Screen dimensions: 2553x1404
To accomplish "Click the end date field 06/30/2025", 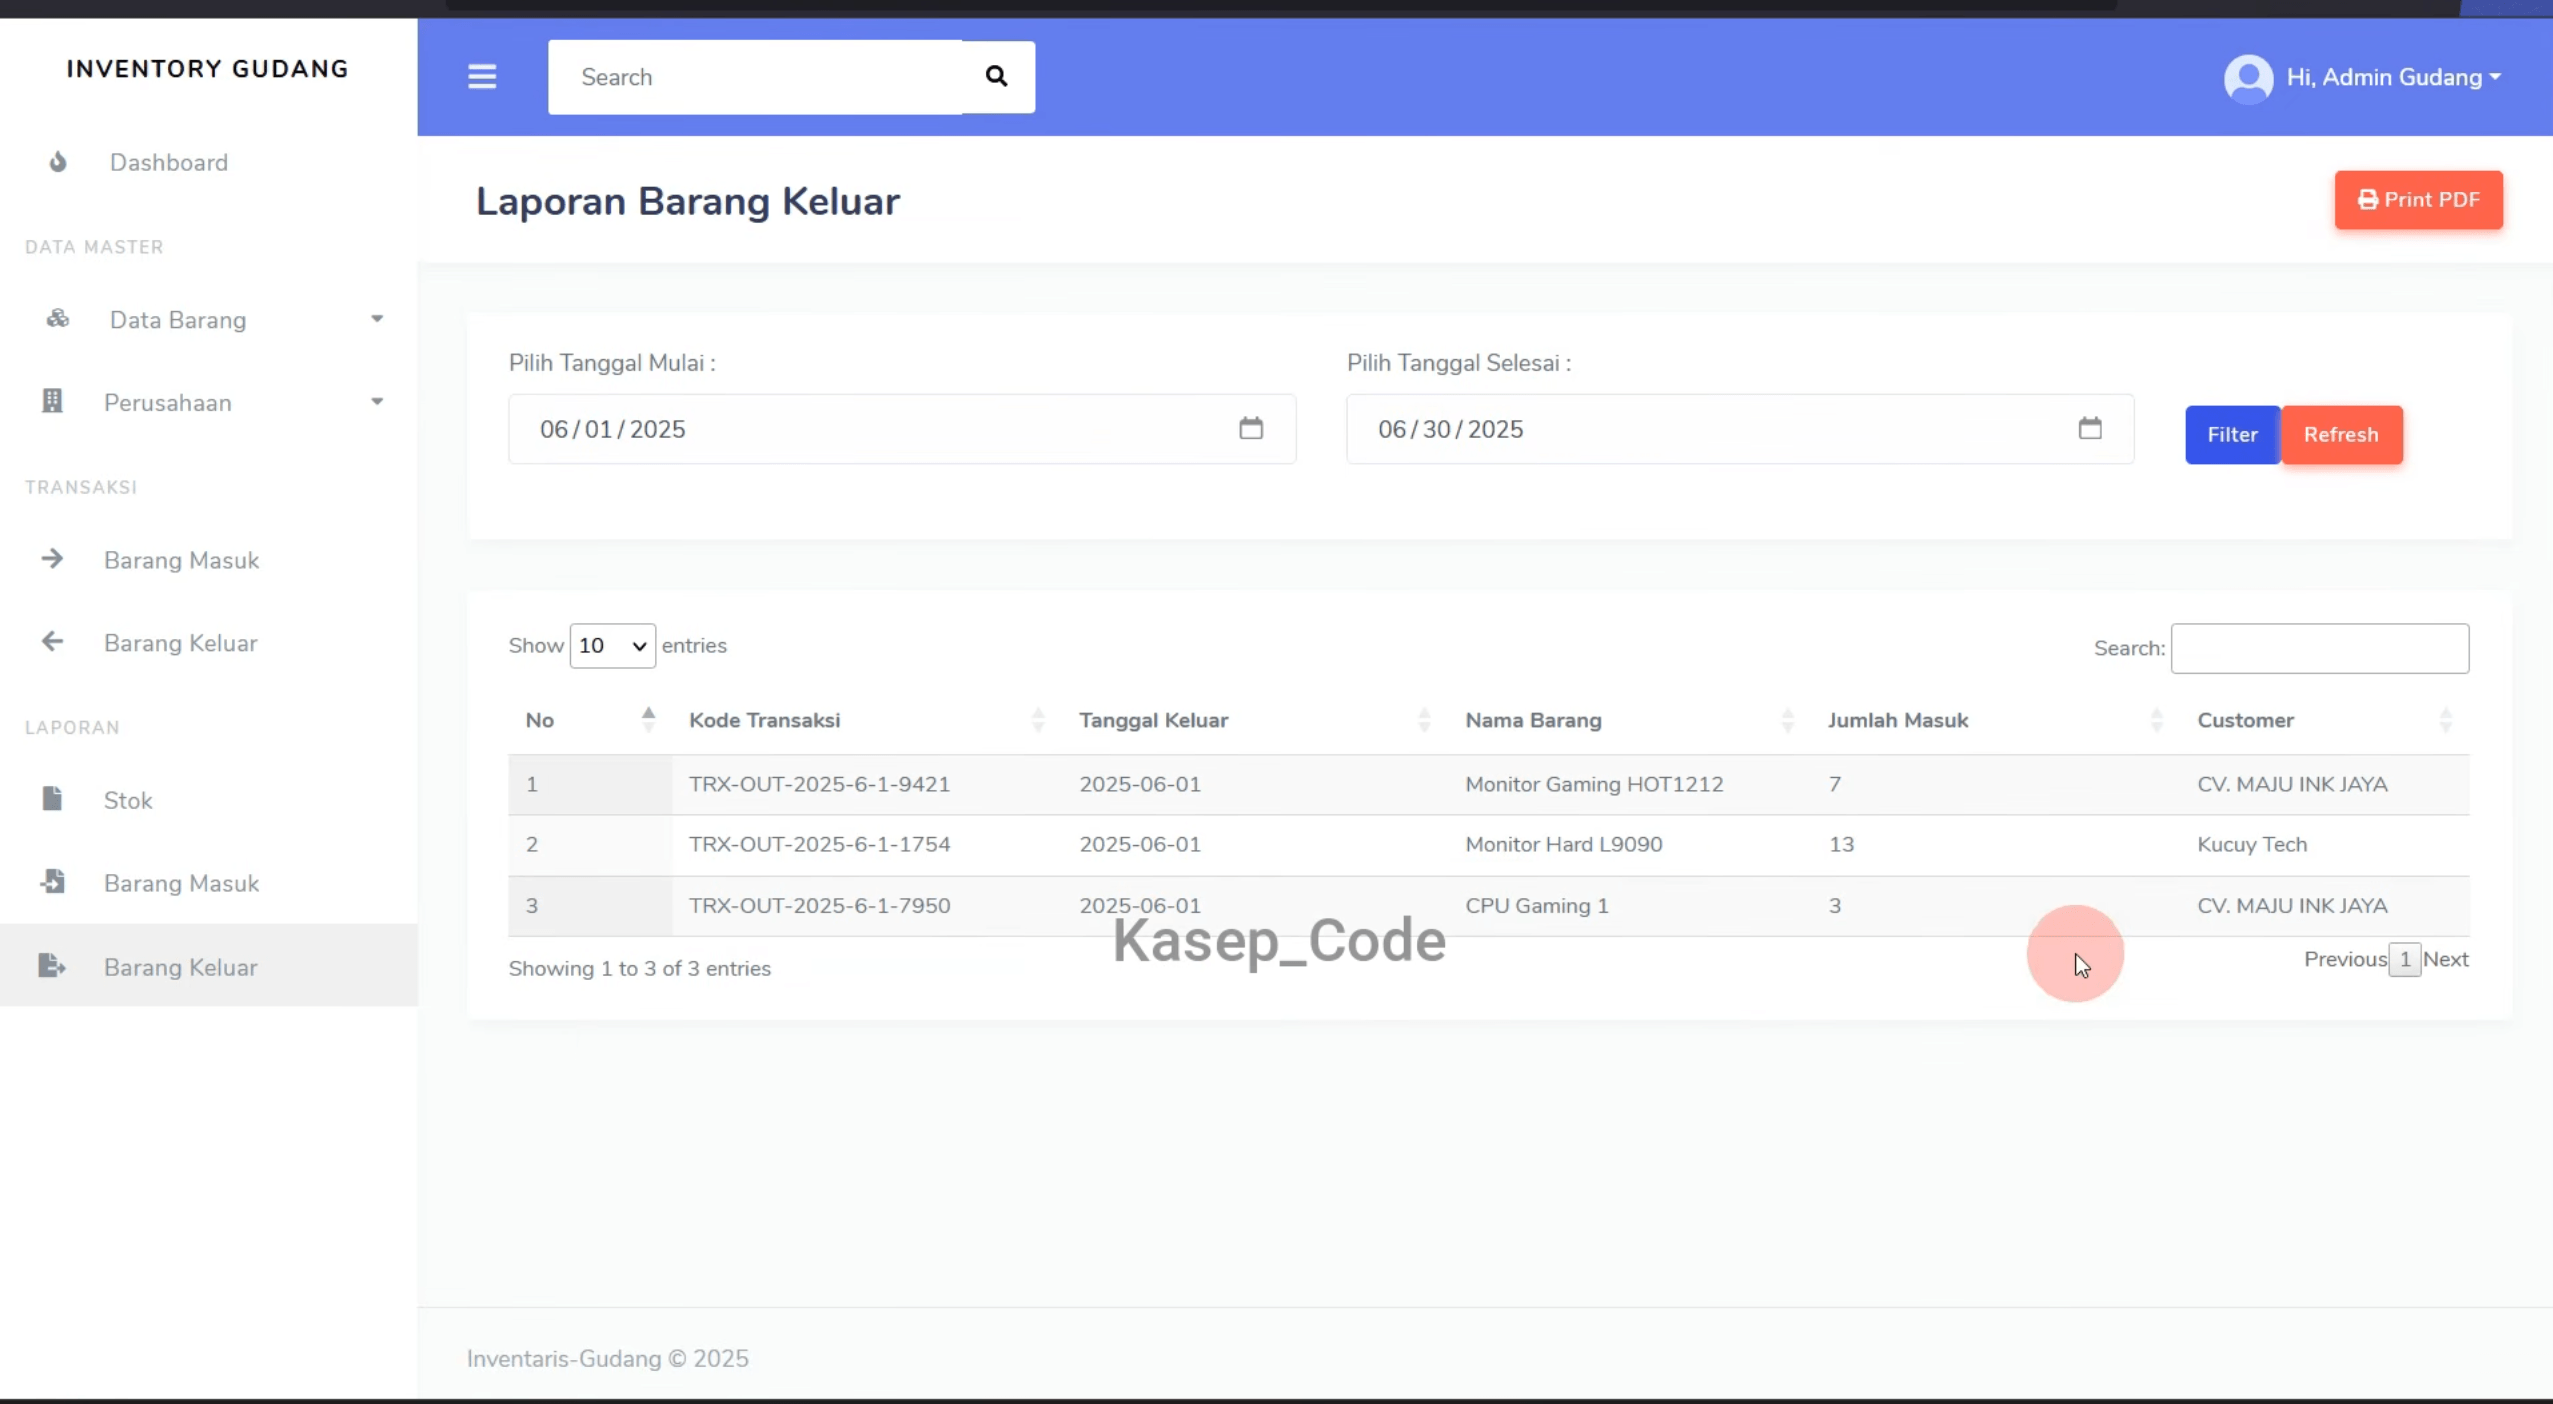I will click(1740, 429).
